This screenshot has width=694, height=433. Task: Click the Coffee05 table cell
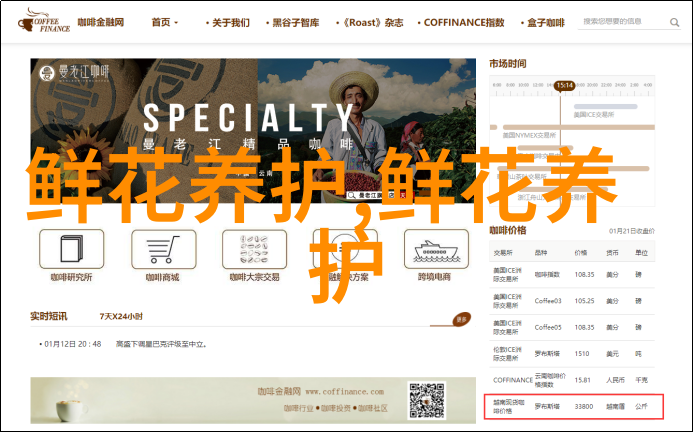[548, 327]
